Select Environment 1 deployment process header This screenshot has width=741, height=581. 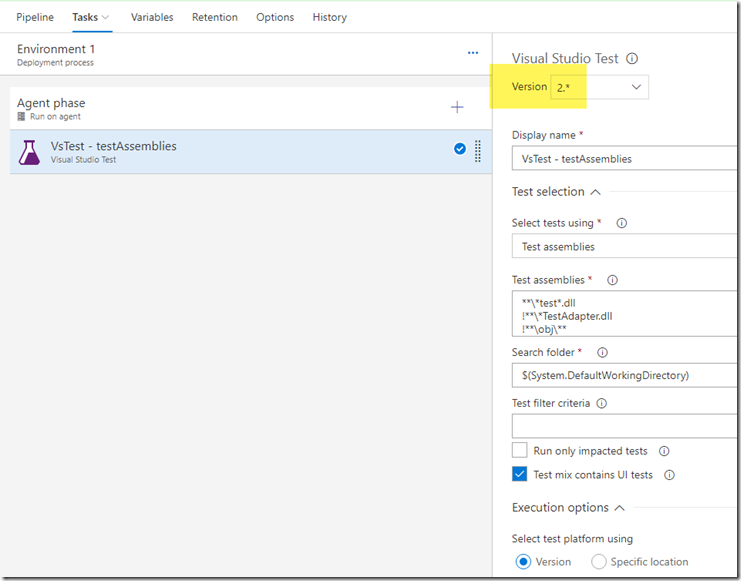pos(246,54)
